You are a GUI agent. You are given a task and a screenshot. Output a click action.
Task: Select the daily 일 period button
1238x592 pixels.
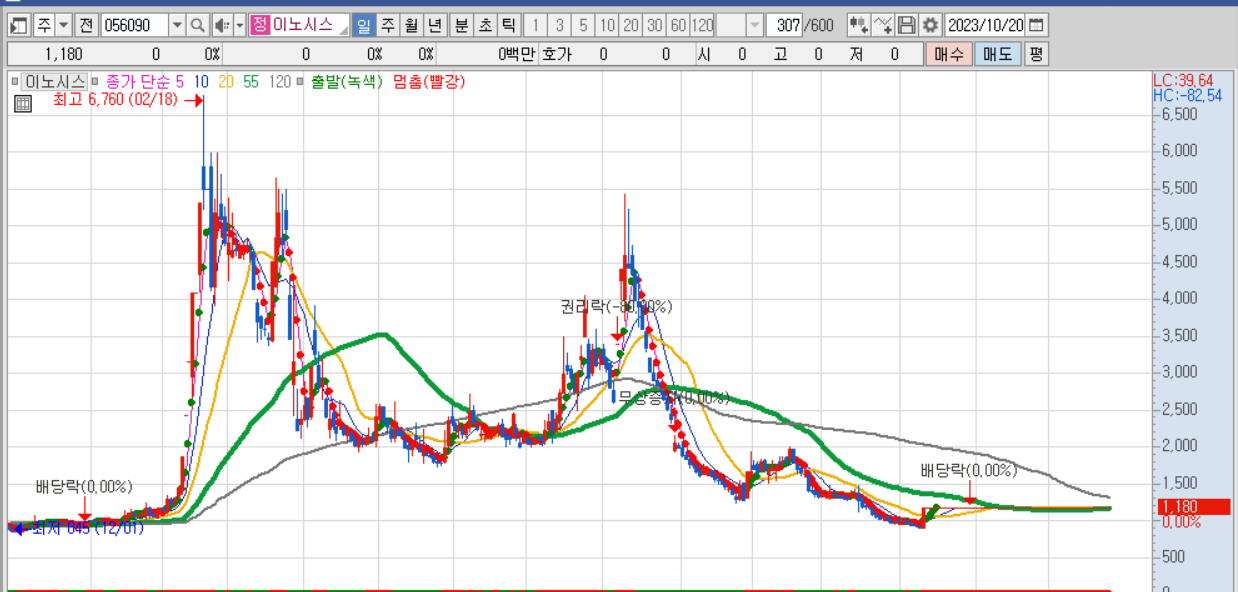(x=363, y=25)
